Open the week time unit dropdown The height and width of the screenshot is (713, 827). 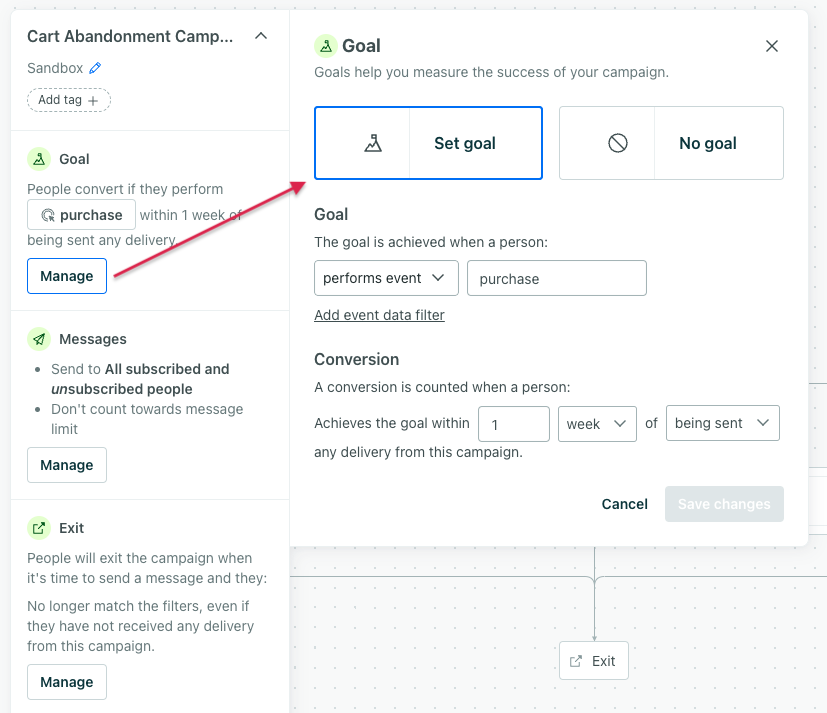tap(597, 423)
